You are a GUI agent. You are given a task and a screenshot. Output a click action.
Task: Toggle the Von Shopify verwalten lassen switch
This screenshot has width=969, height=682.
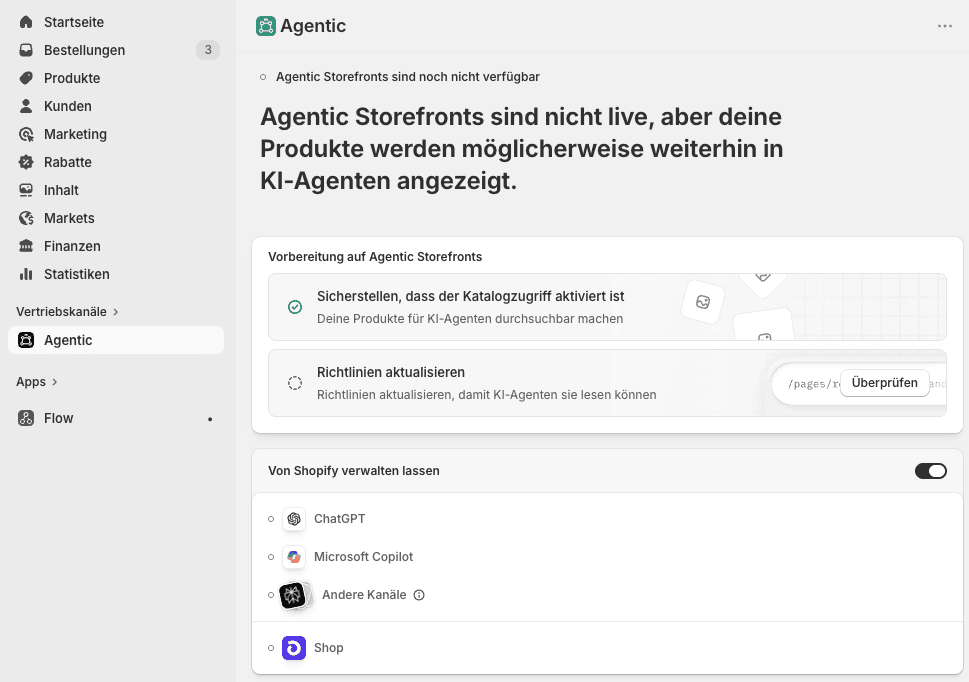click(x=931, y=471)
